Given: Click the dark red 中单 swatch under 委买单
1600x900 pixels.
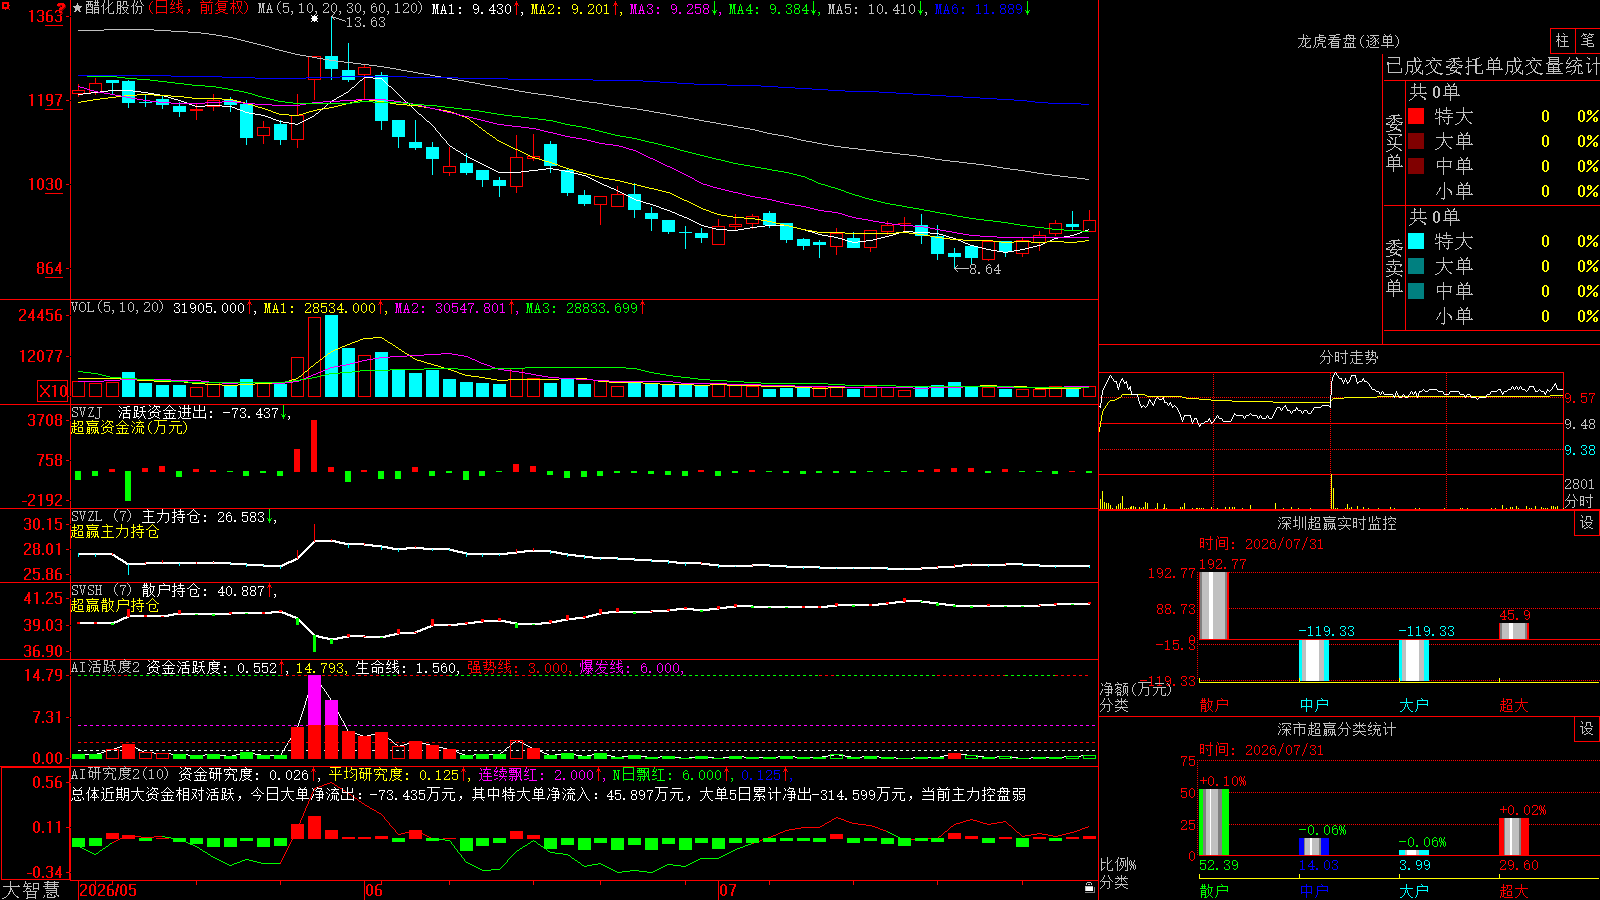Looking at the screenshot, I should point(1416,166).
